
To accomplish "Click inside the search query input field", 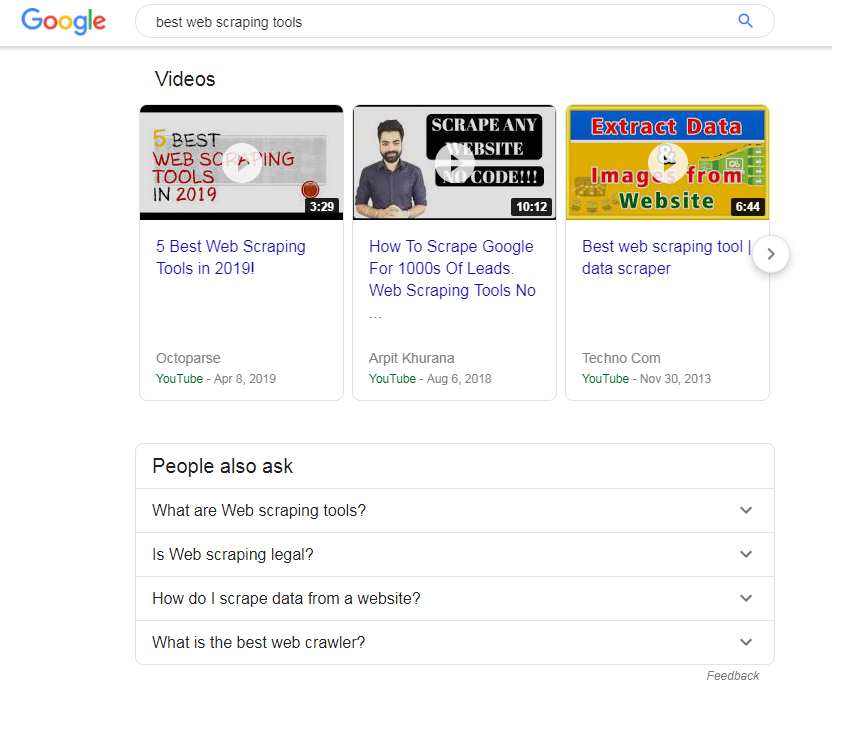I will [x=430, y=21].
